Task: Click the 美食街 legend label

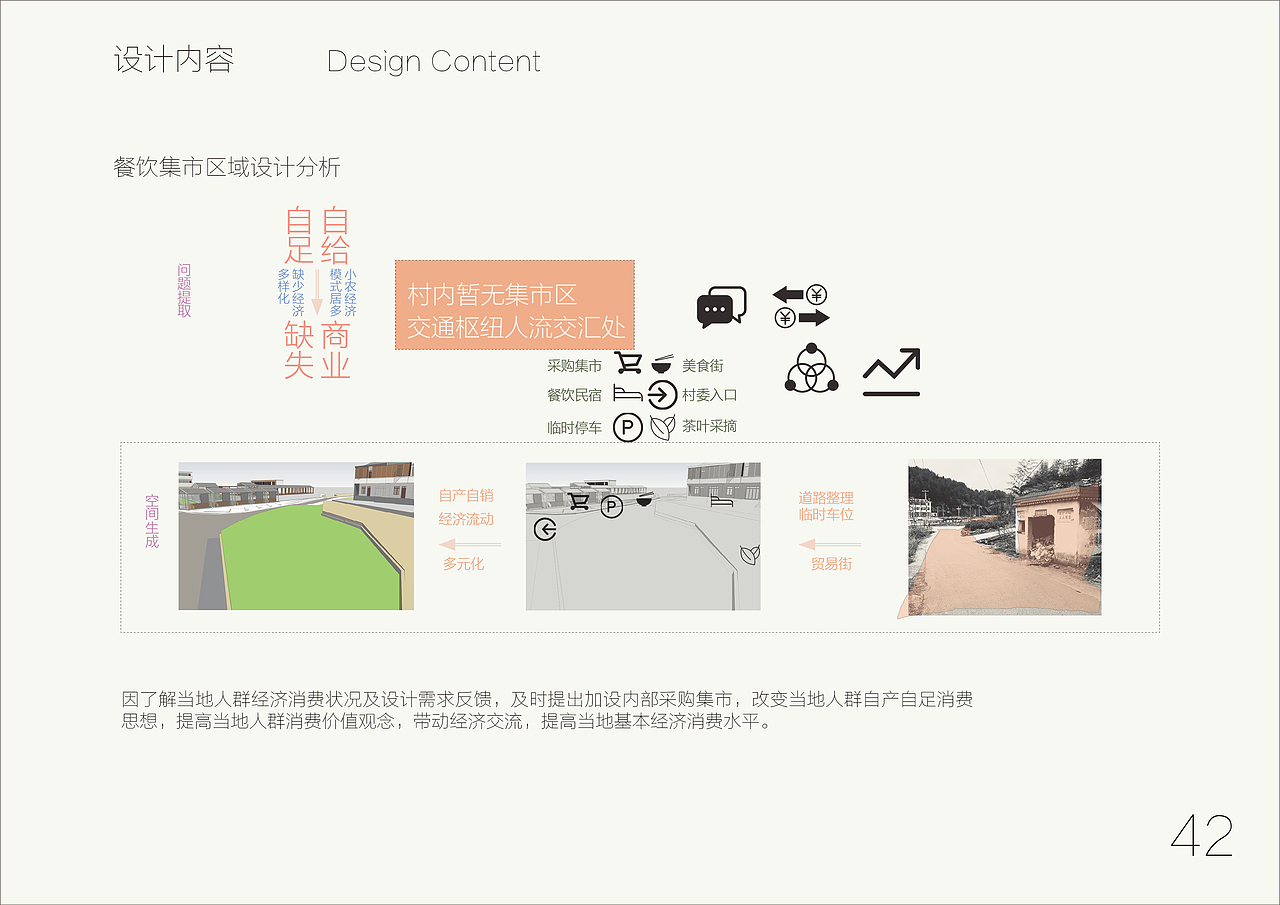Action: tap(703, 366)
